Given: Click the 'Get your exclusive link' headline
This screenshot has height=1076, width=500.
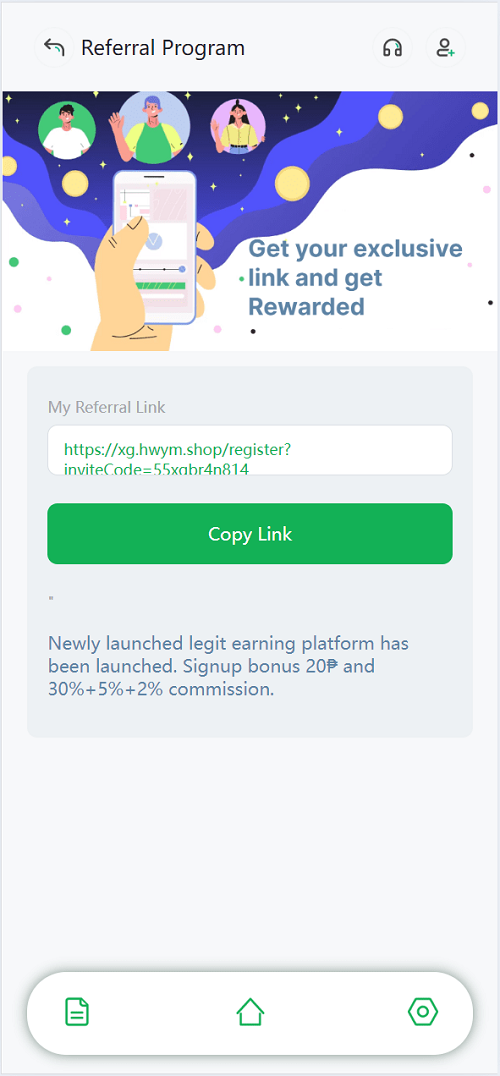Looking at the screenshot, I should tap(355, 277).
